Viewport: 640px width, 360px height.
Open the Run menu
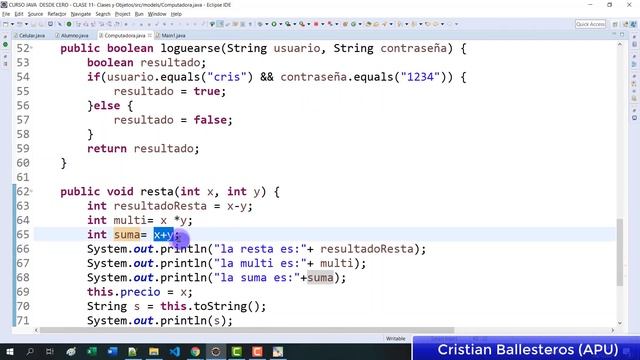click(139, 14)
